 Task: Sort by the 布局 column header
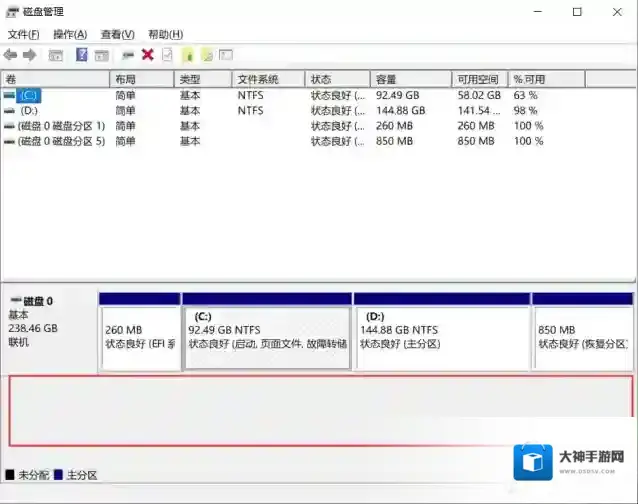coord(142,79)
